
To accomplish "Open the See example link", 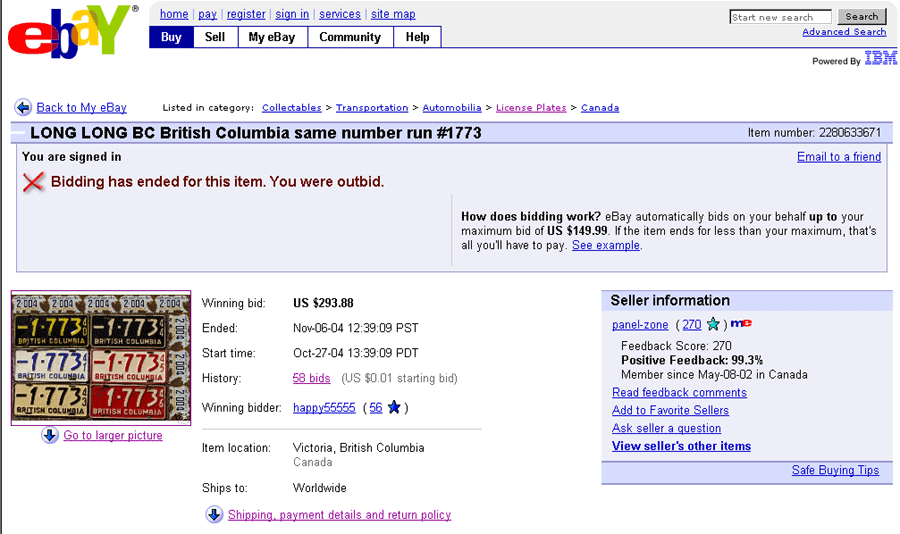I will coord(606,245).
